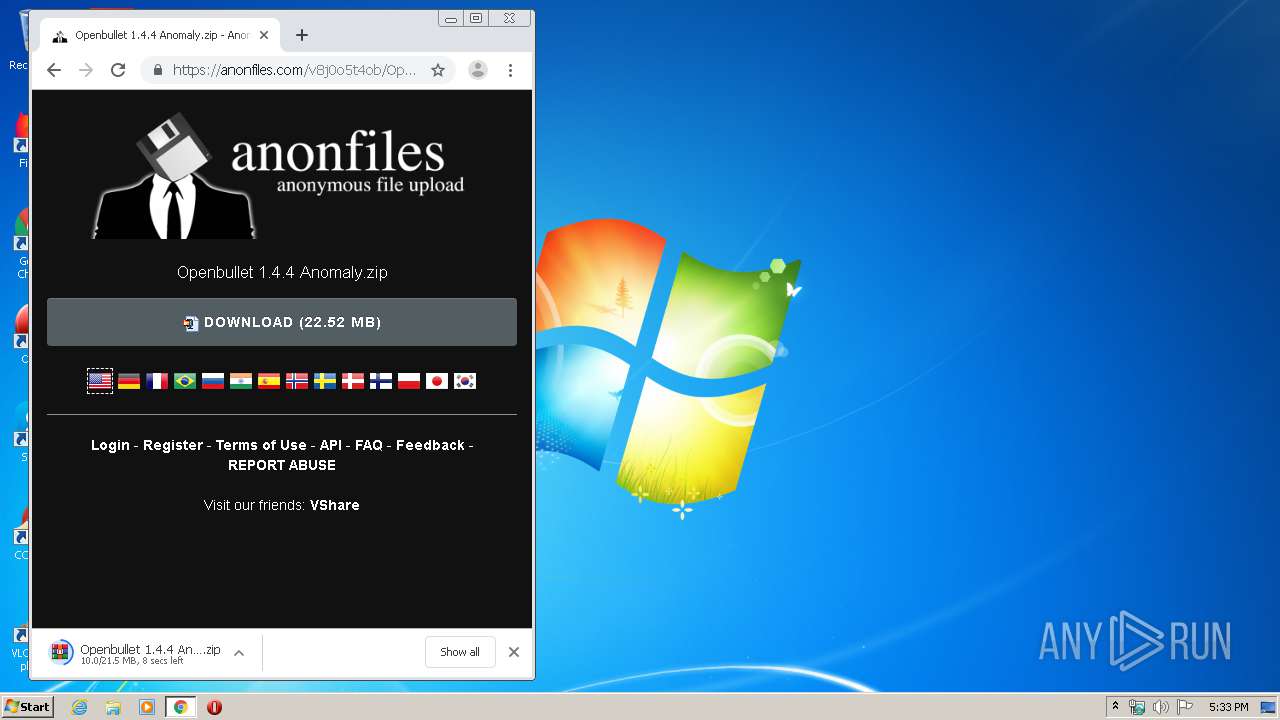Close the Openbullet 1.4.4 Anomaly.zip tab

point(264,35)
